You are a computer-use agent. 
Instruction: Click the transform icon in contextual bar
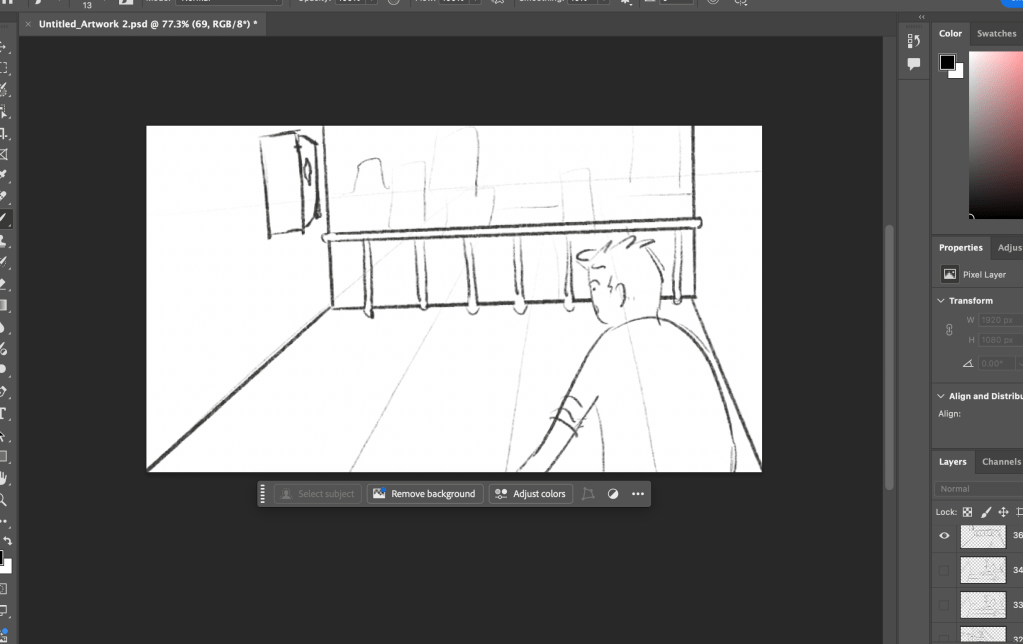pyautogui.click(x=588, y=494)
